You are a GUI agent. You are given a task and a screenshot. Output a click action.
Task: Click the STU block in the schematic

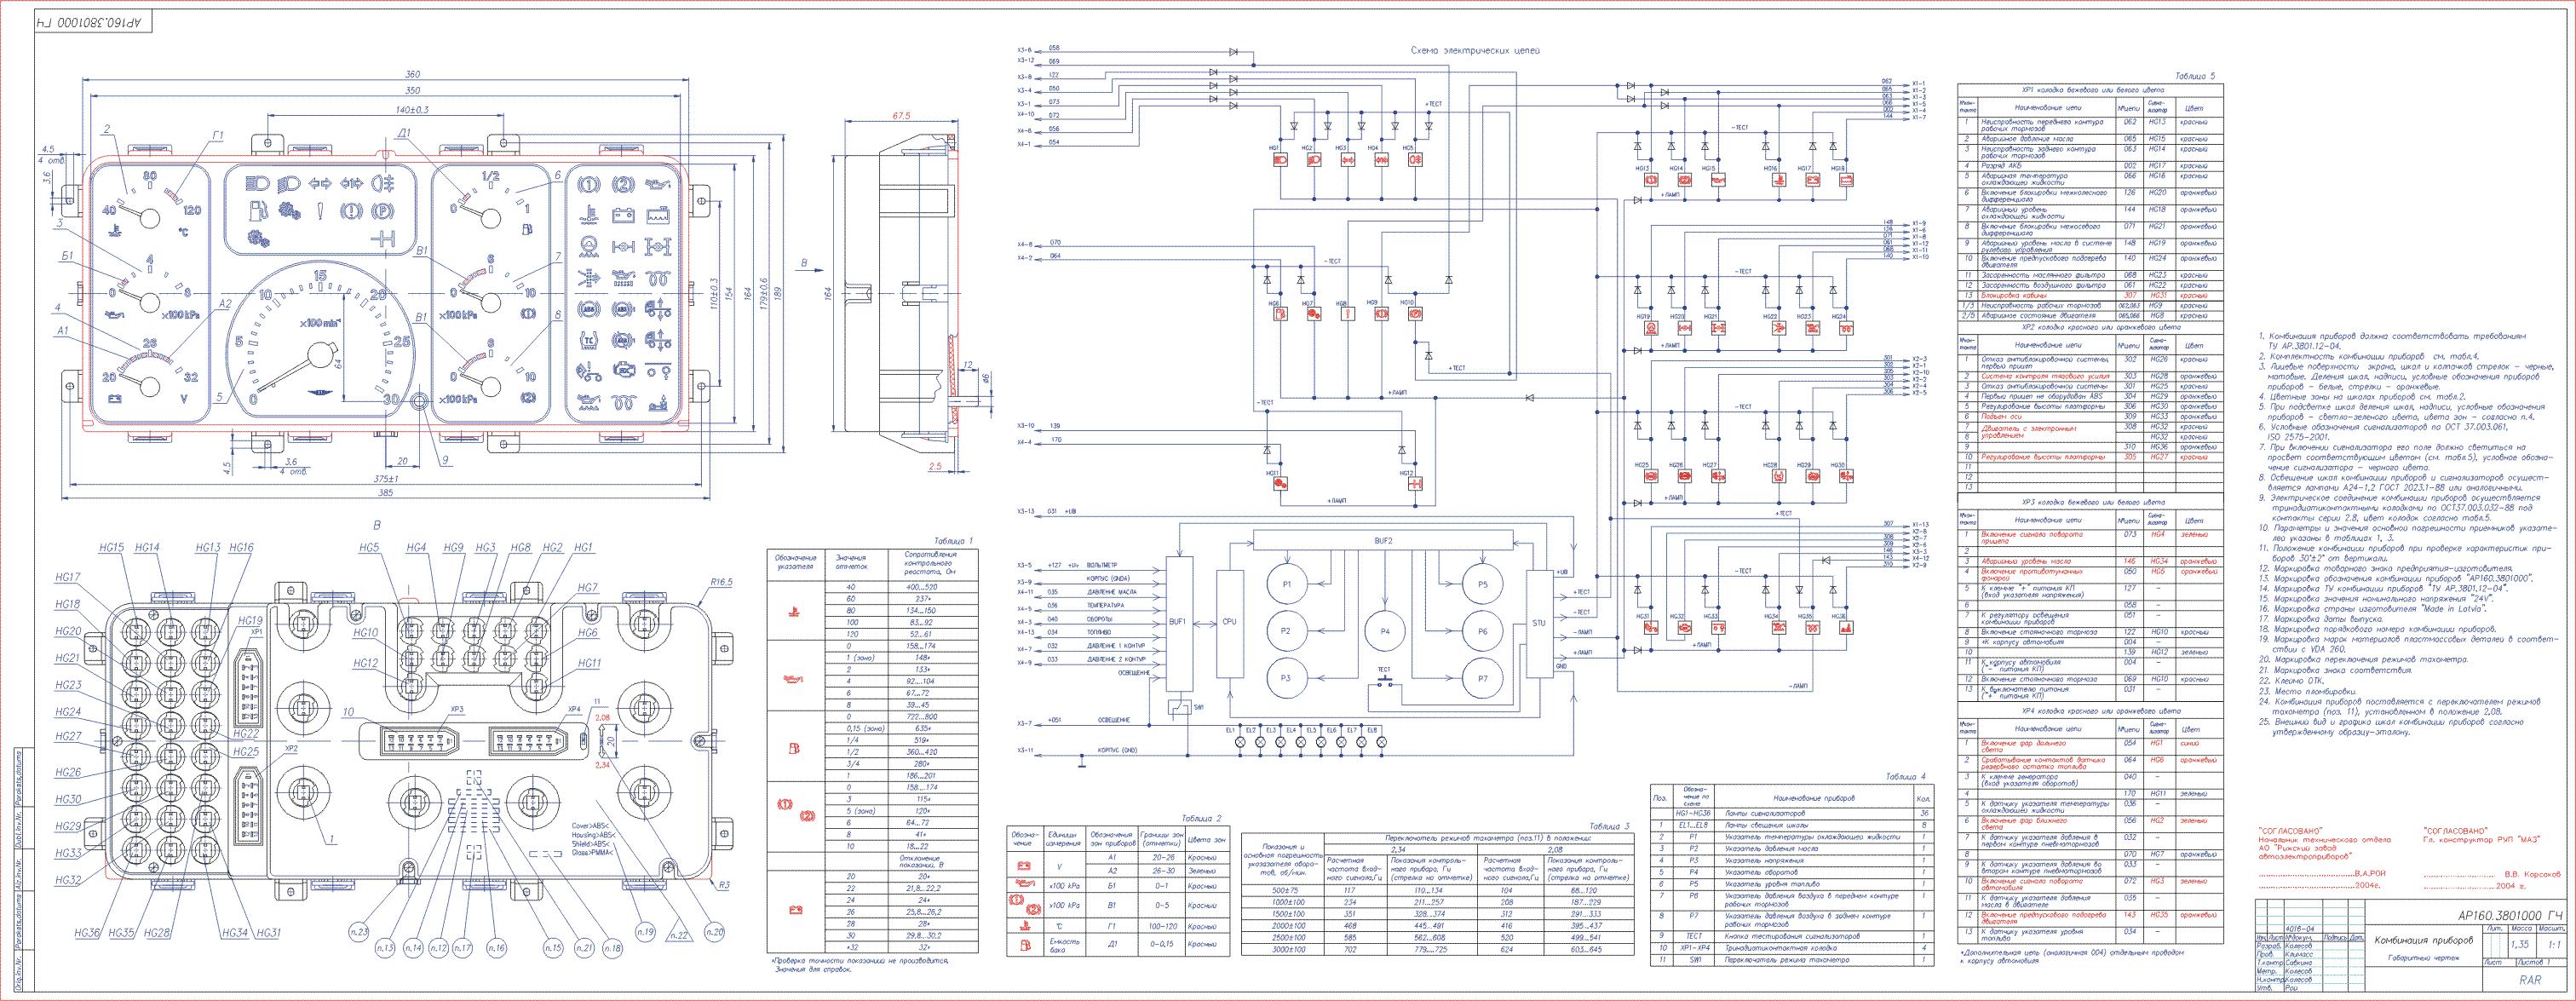(x=1538, y=622)
